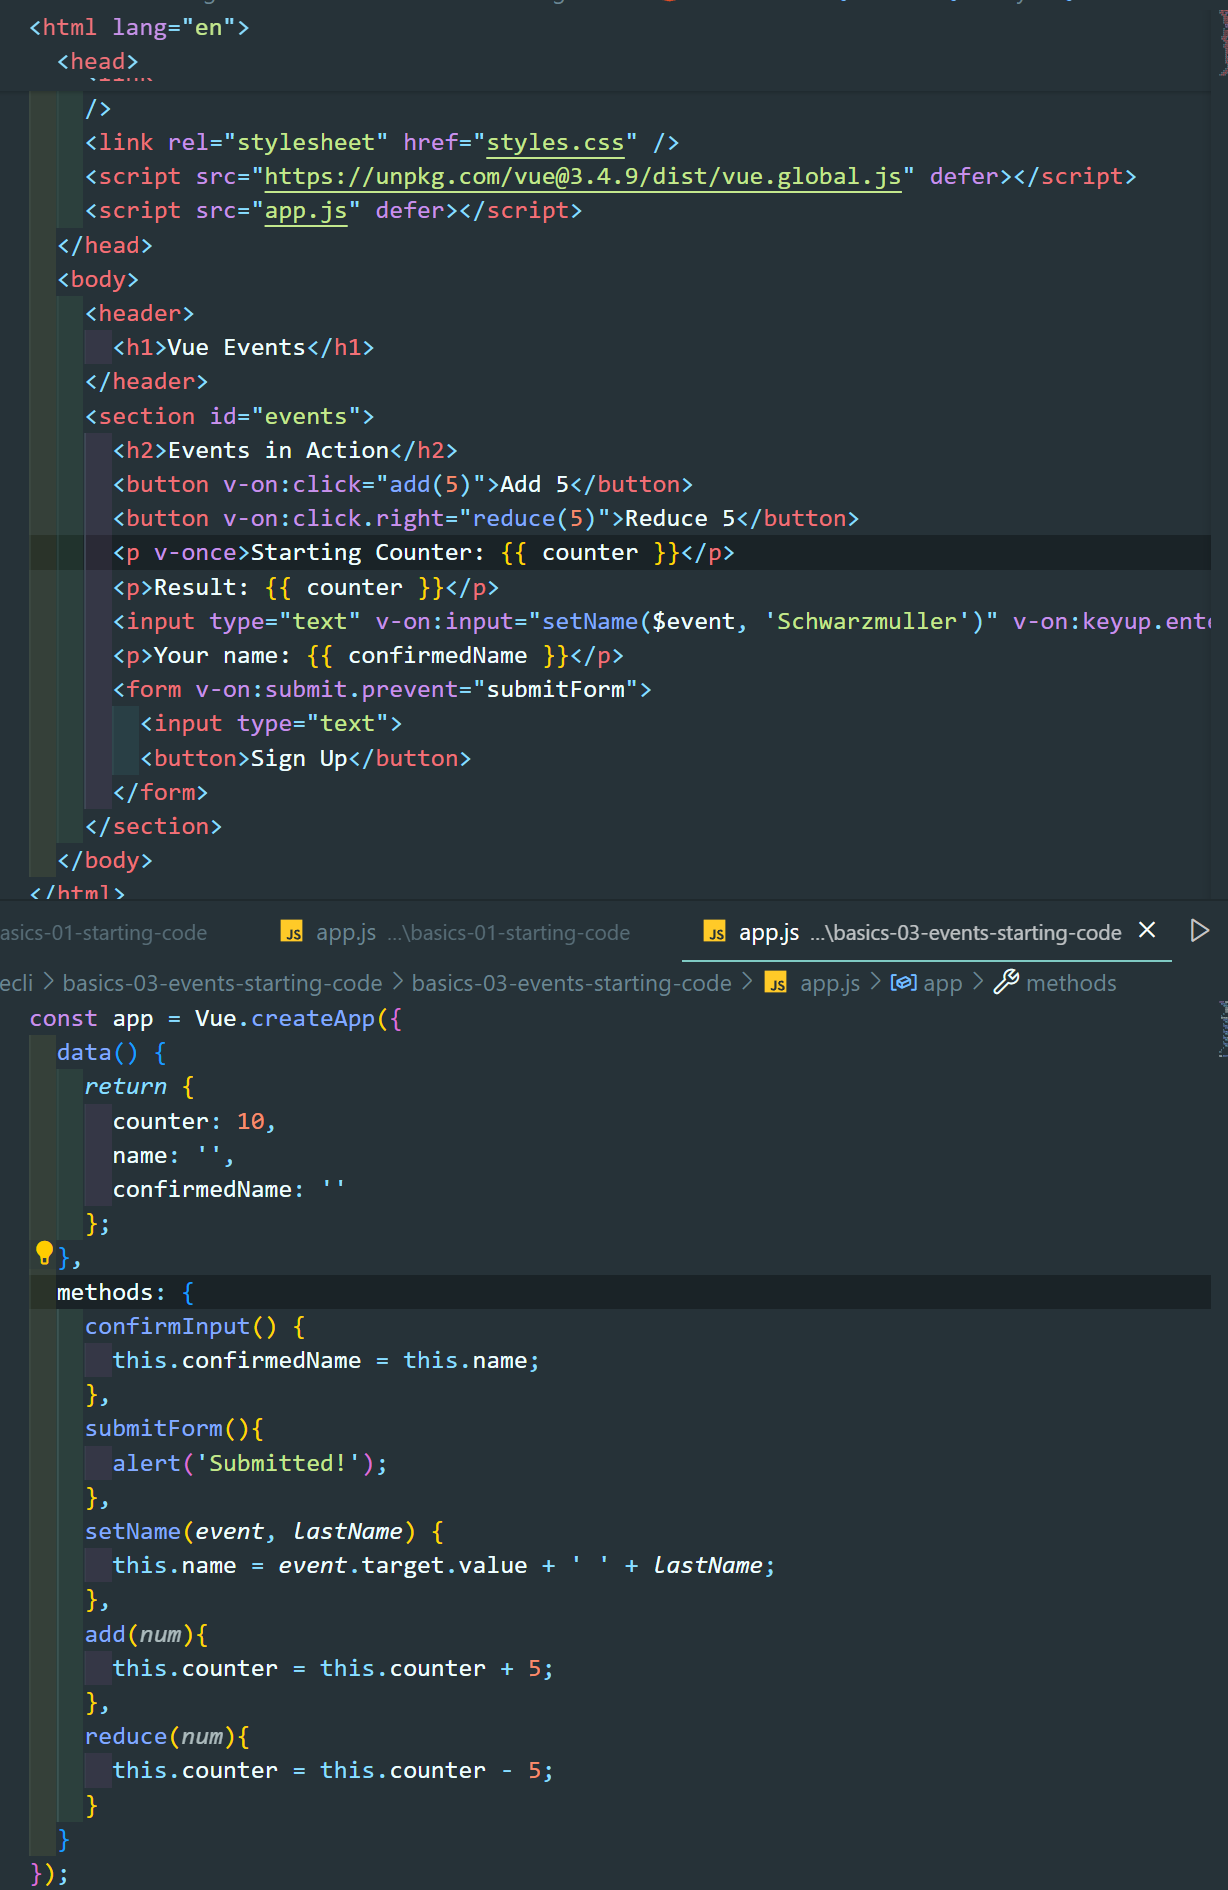
Task: Click 'counter: 10,' data property
Action: 194,1121
